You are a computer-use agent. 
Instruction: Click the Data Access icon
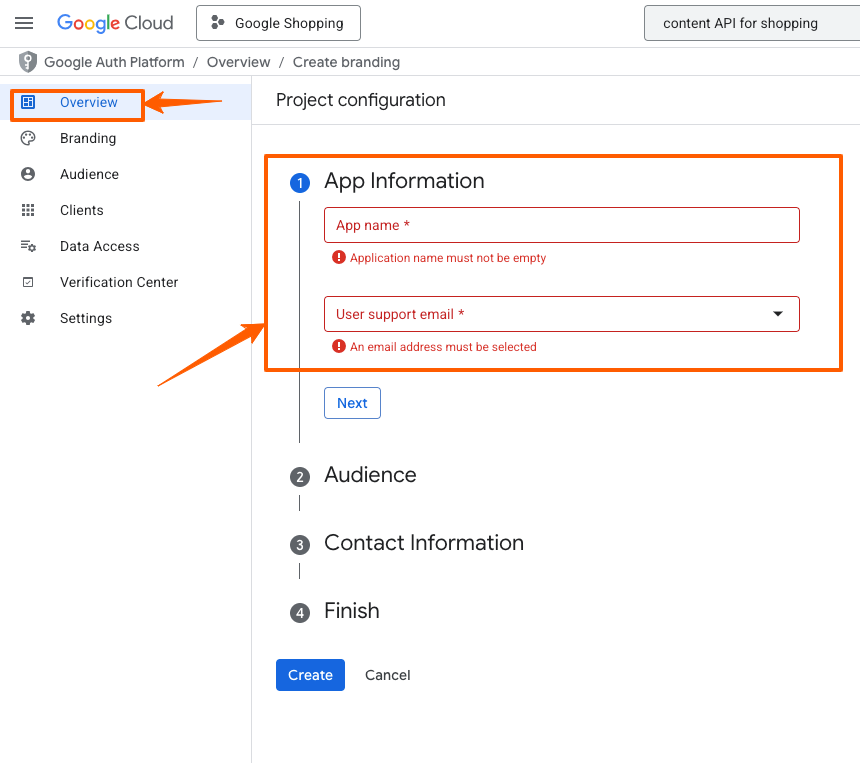(x=28, y=246)
